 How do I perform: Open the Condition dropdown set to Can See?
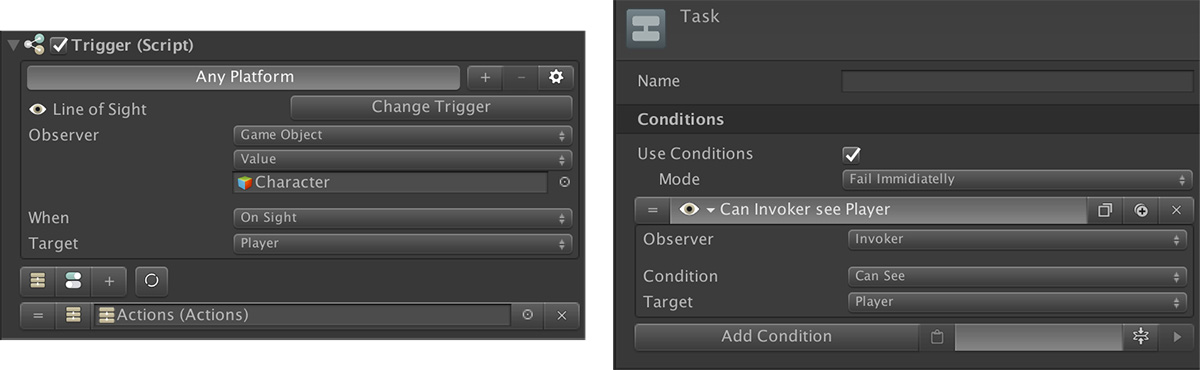point(1018,276)
